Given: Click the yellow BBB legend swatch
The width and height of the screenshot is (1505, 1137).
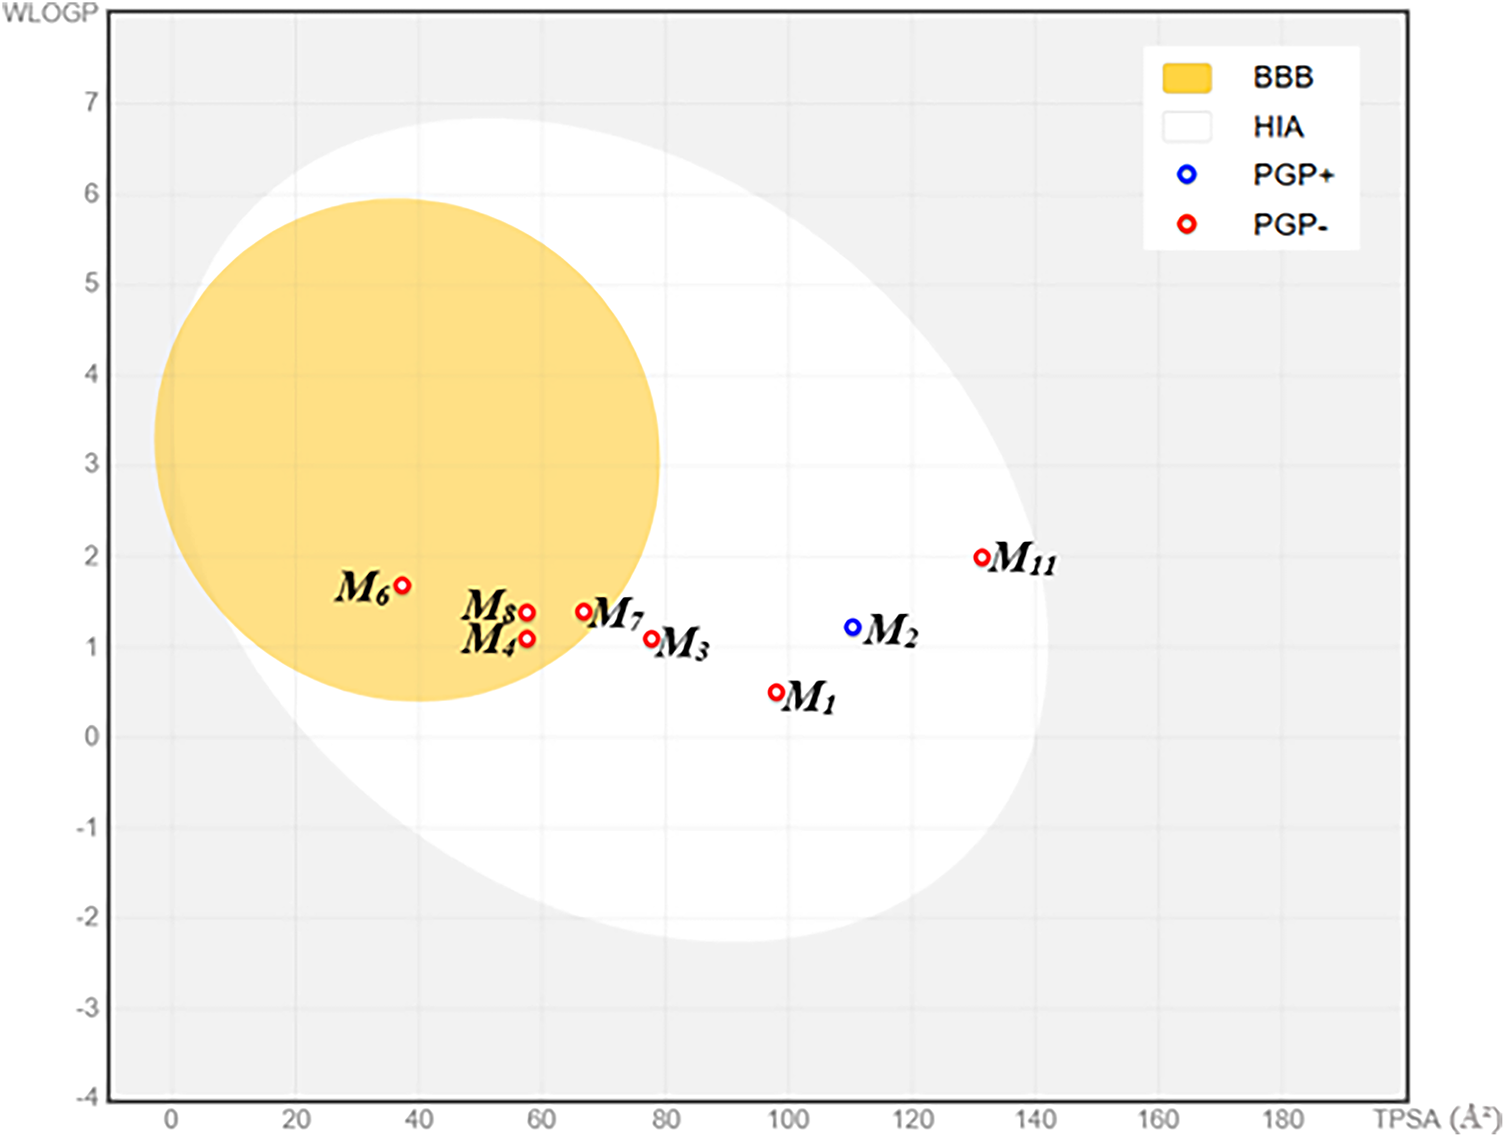Looking at the screenshot, I should coord(1187,78).
